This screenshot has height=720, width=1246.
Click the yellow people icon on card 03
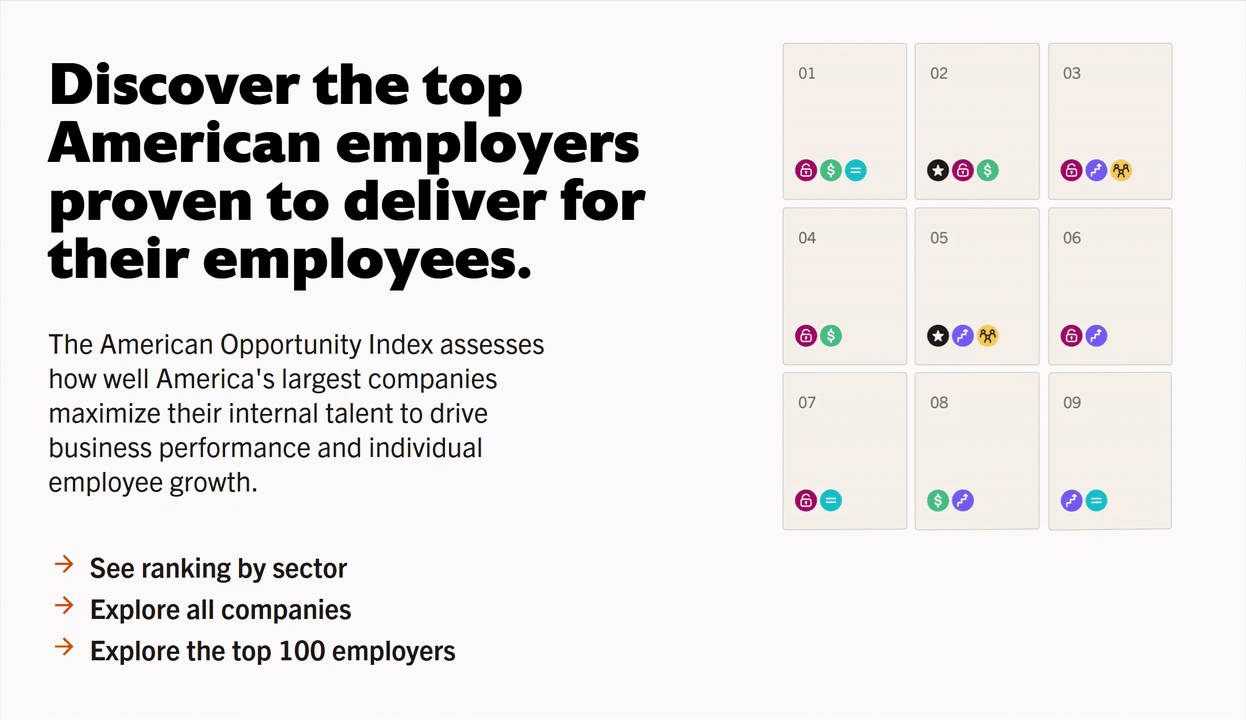click(x=1121, y=170)
